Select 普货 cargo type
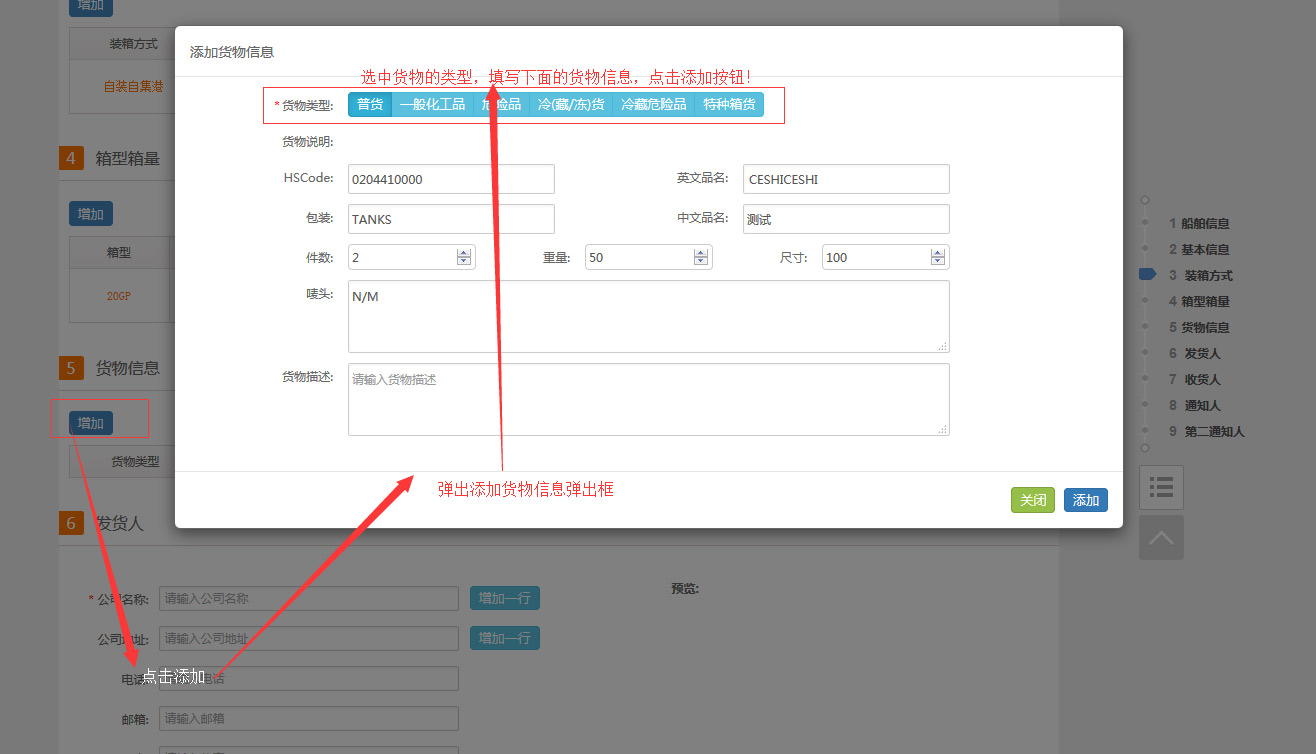This screenshot has width=1316, height=754. pyautogui.click(x=370, y=104)
